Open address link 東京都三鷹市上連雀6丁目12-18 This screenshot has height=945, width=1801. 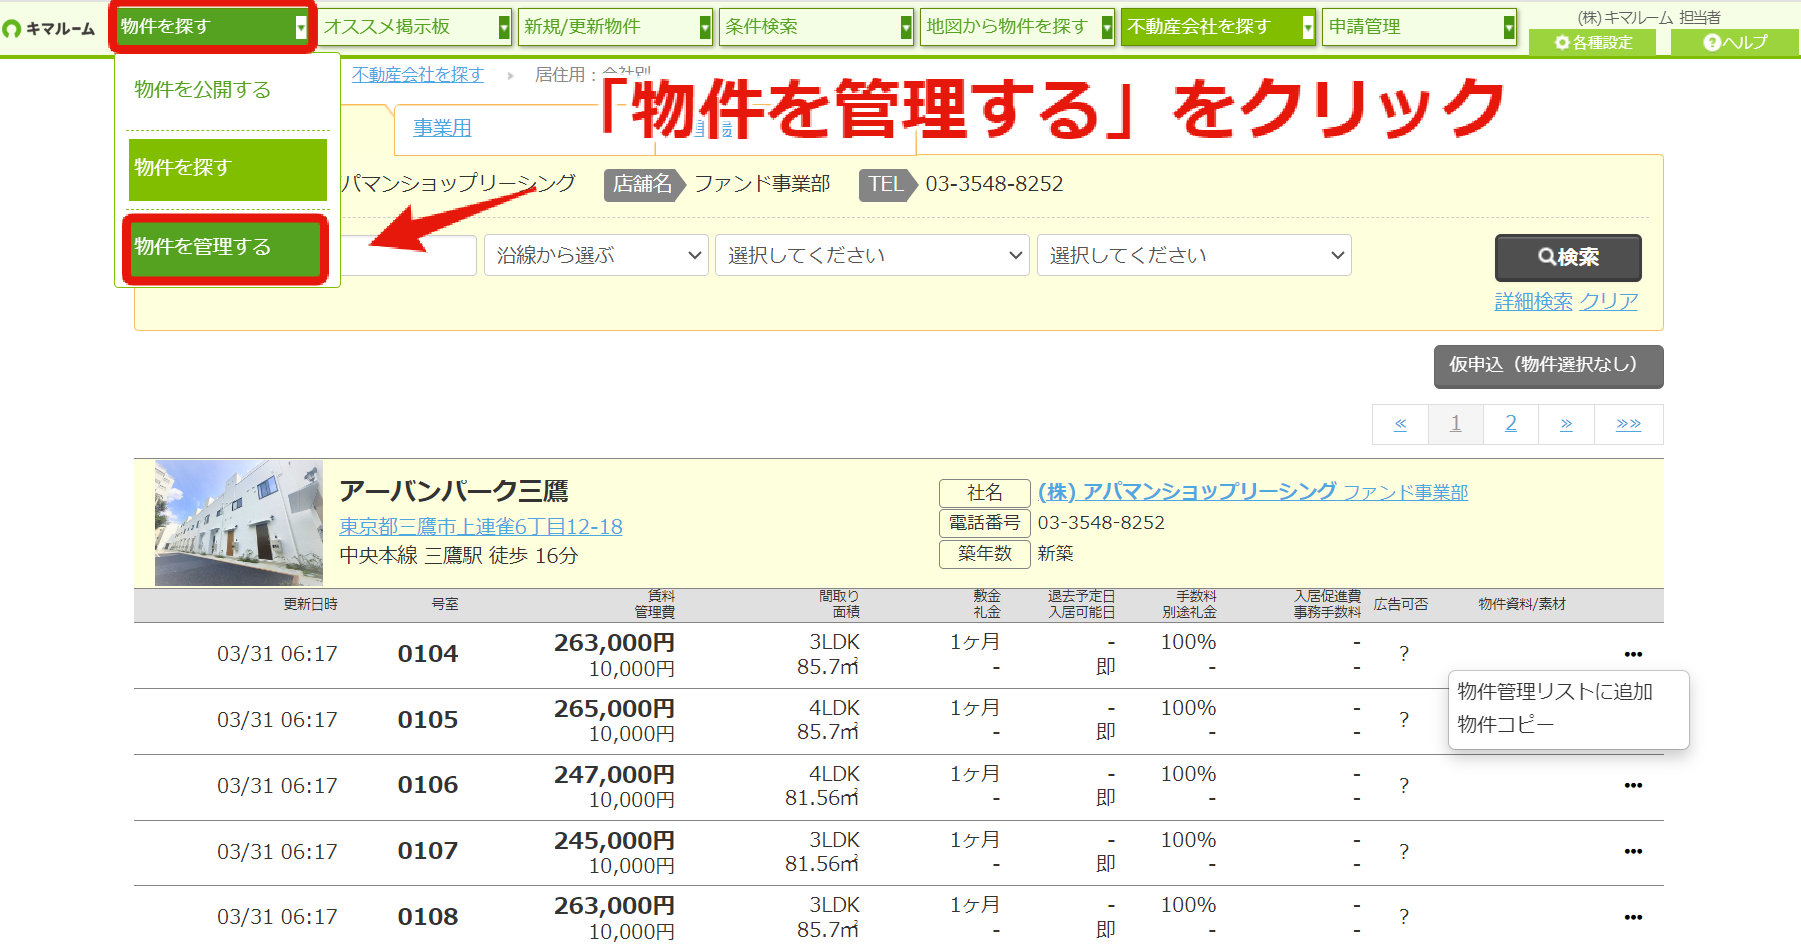point(481,527)
